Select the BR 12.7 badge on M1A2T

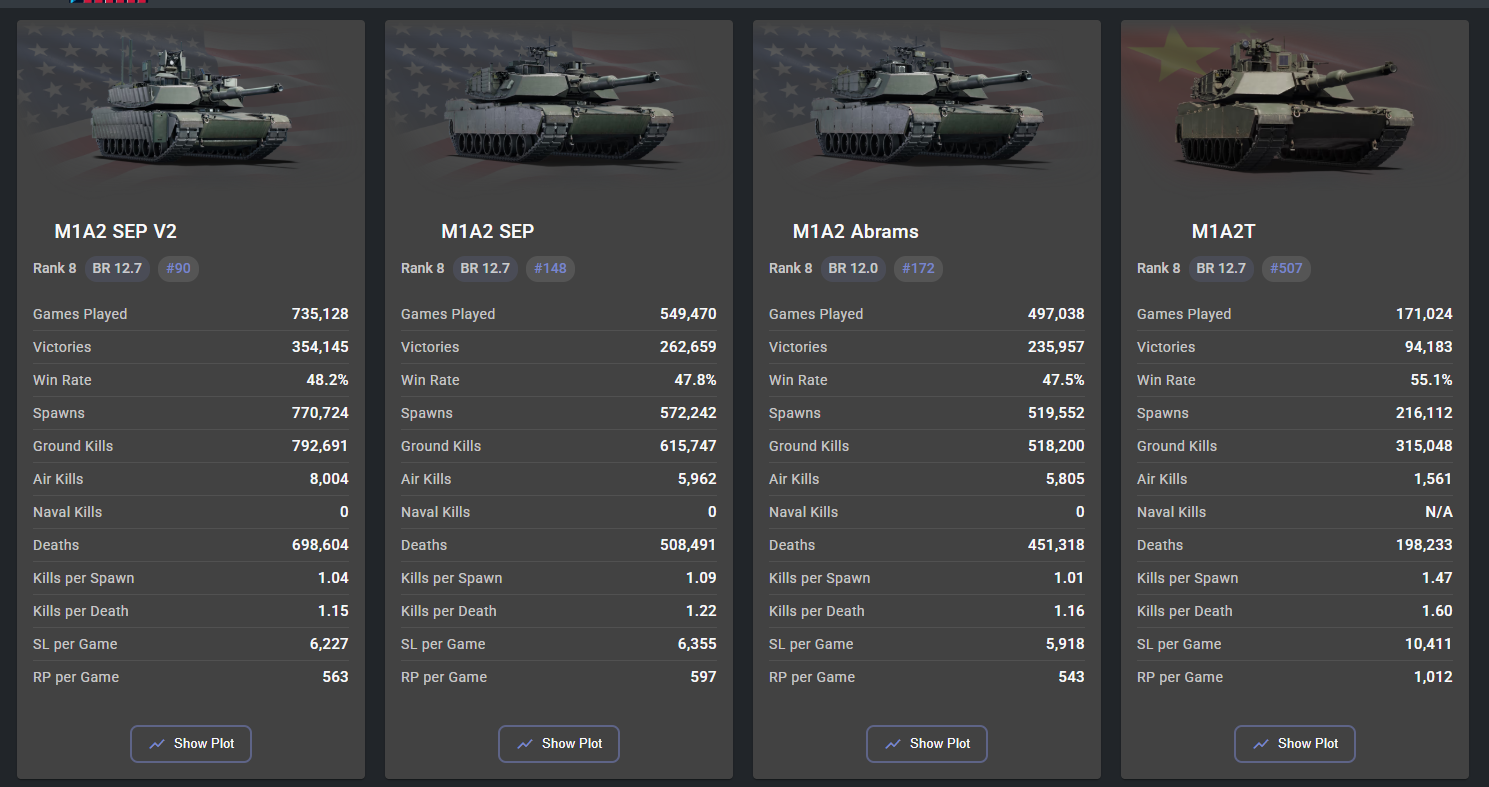[x=1221, y=268]
